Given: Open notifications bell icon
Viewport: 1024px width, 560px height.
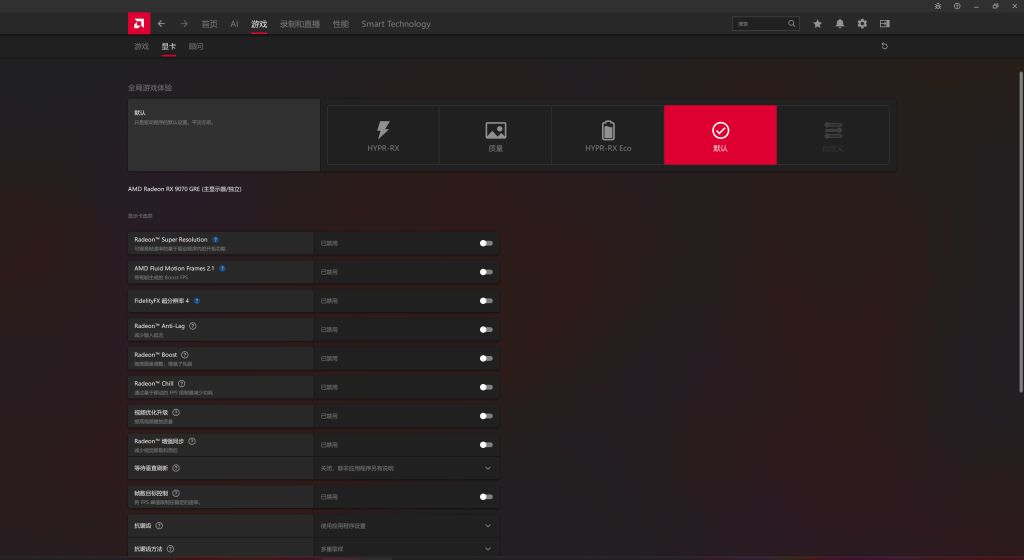Looking at the screenshot, I should coord(840,23).
